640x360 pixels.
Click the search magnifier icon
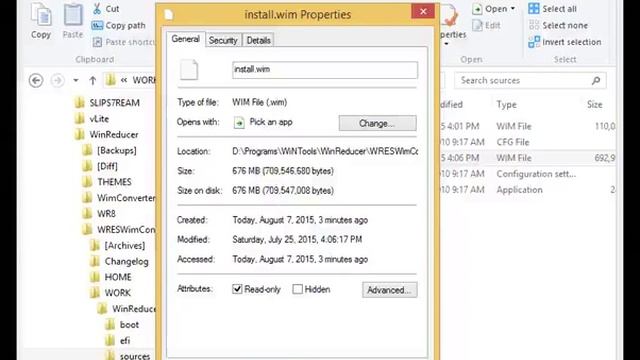point(596,80)
